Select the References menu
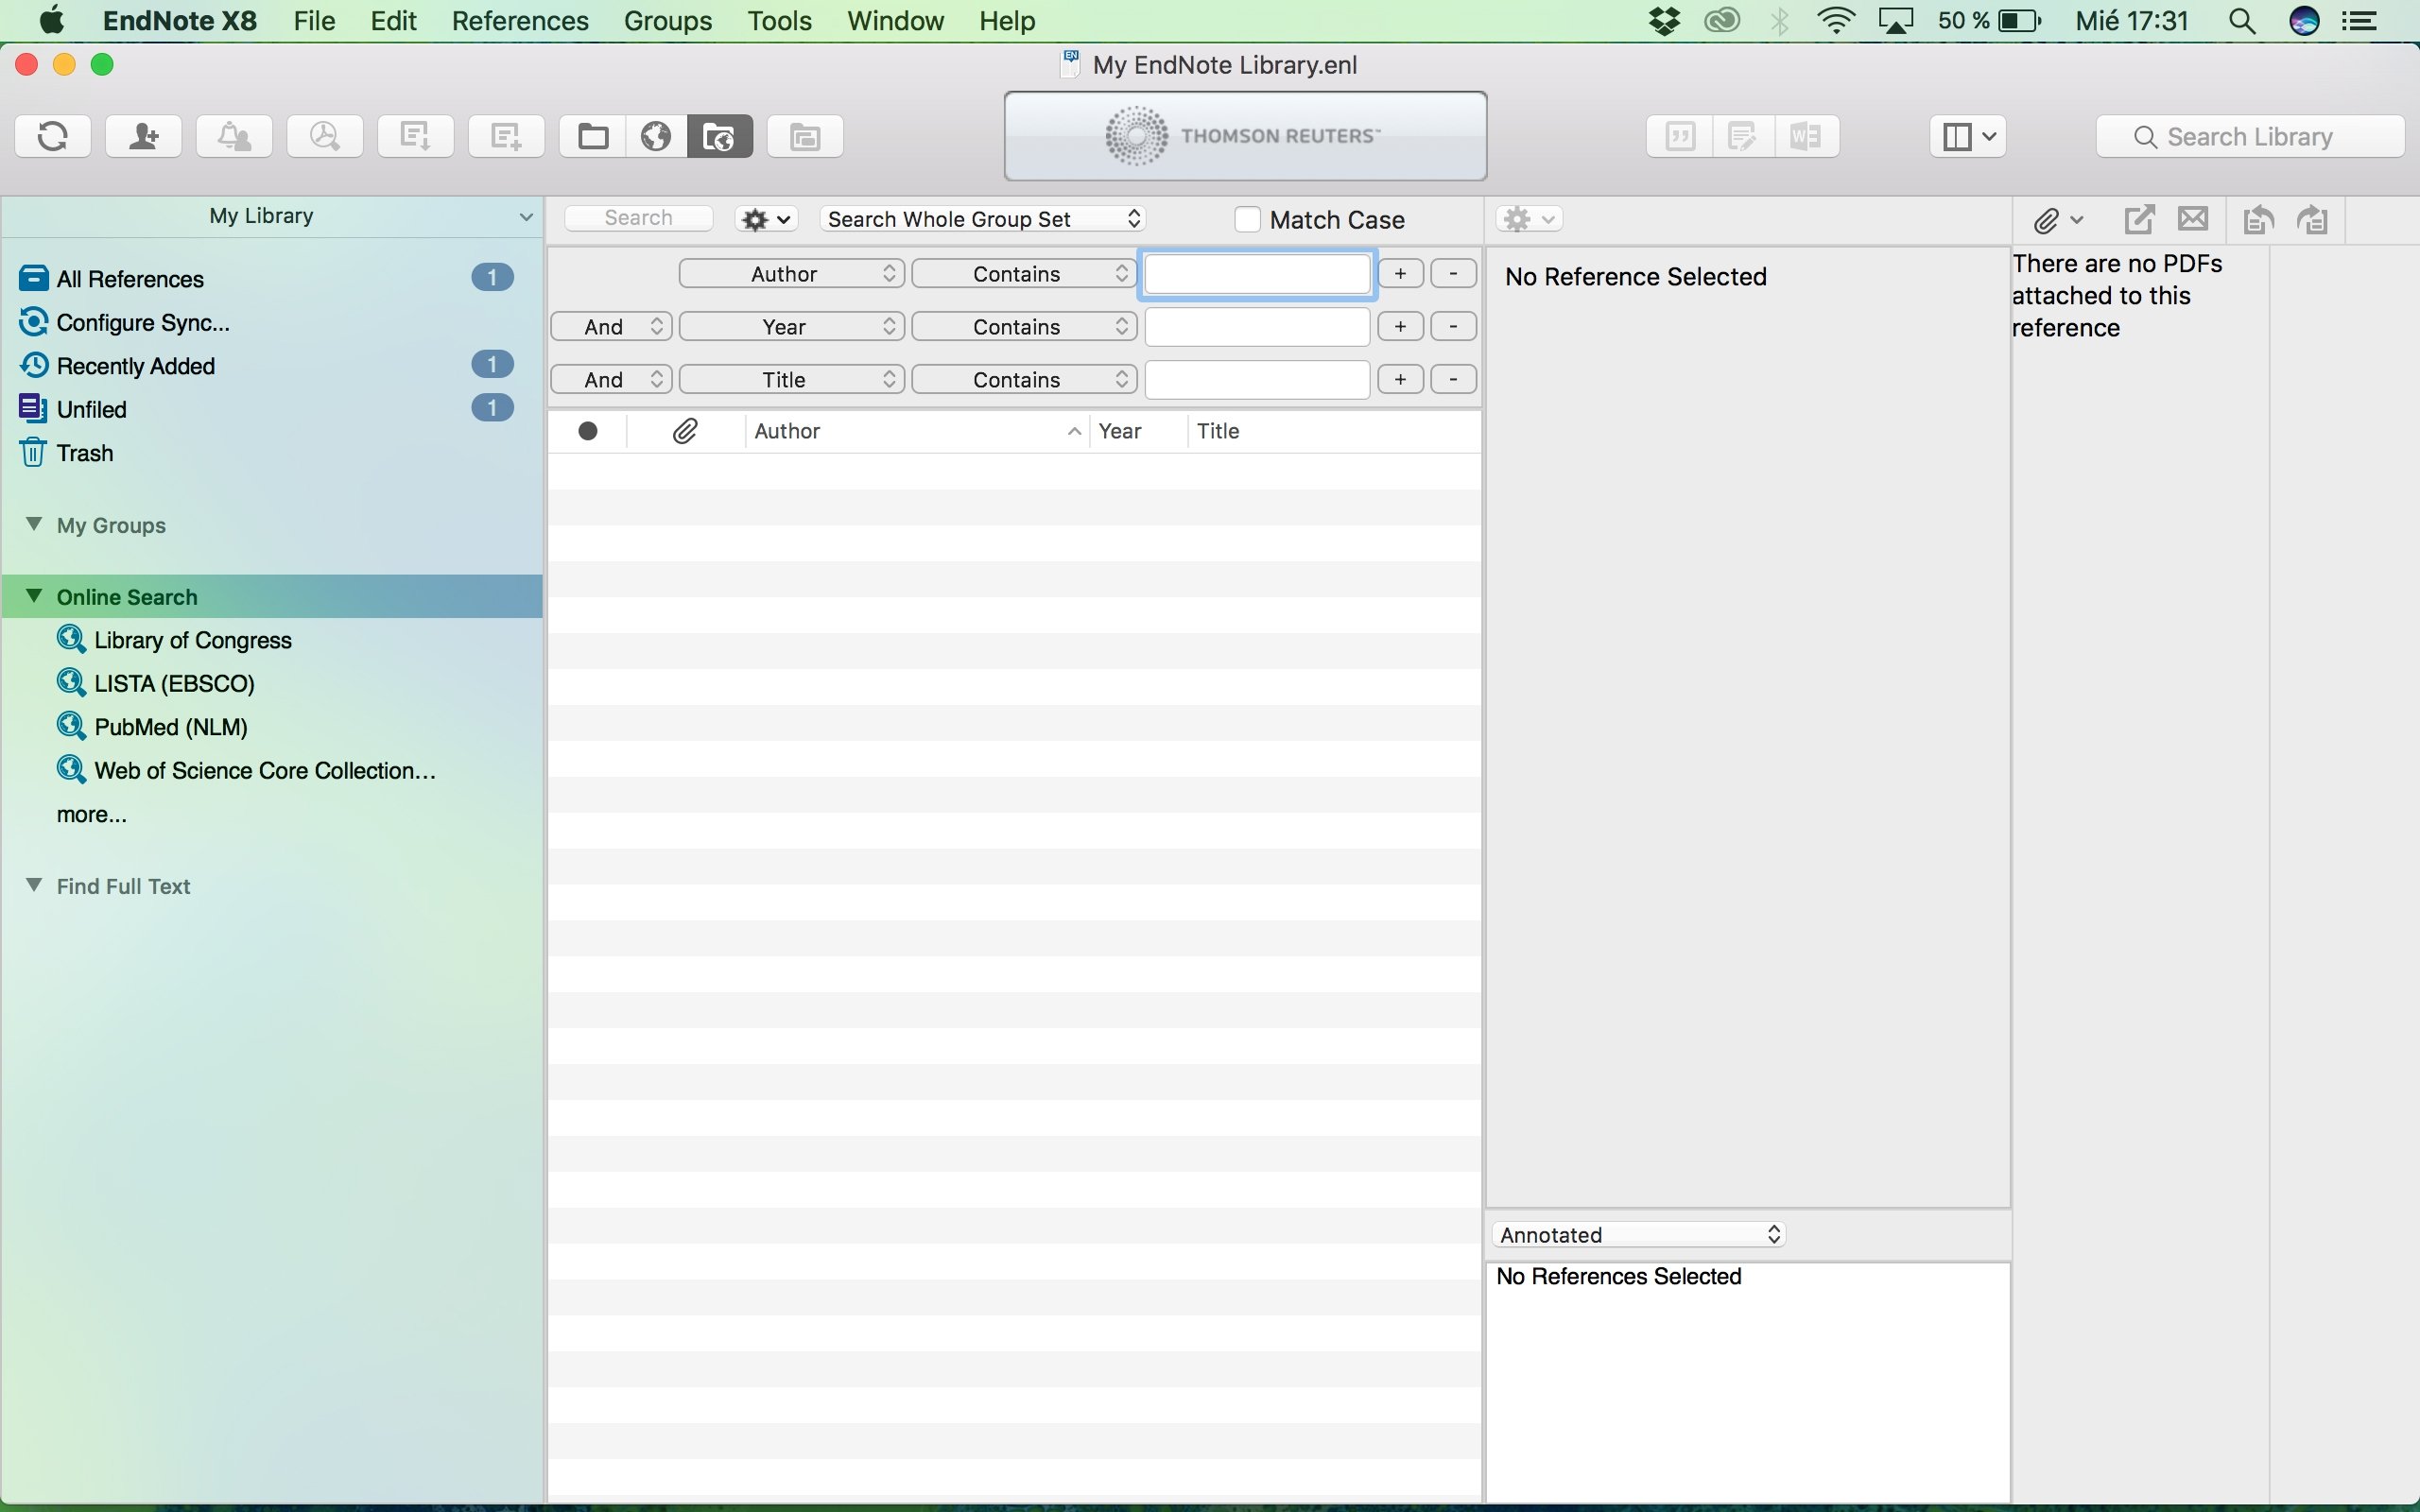This screenshot has height=1512, width=2420. pos(521,21)
